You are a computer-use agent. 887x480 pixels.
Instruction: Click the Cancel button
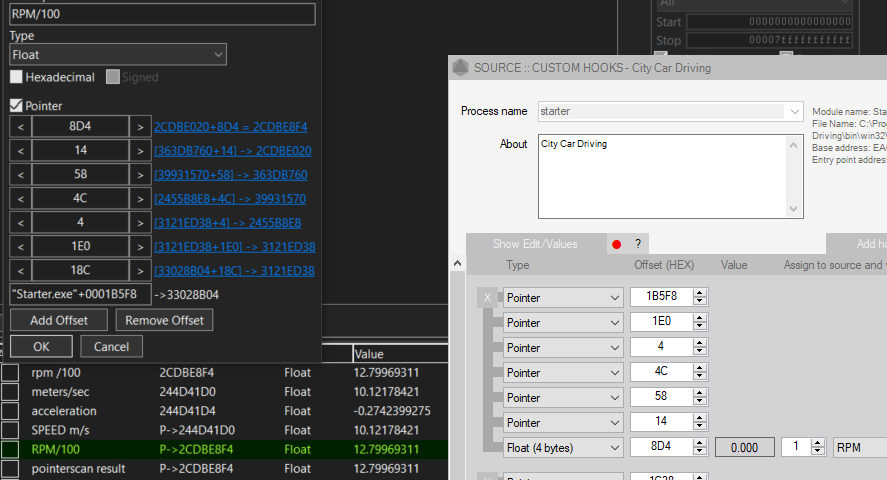[x=111, y=347]
